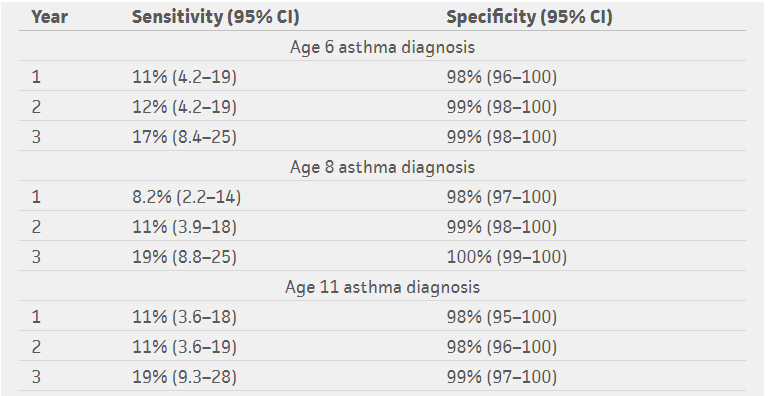The image size is (770, 396).
Task: Click specificity 98% (96–100) under Age 6
Action: tap(502, 77)
